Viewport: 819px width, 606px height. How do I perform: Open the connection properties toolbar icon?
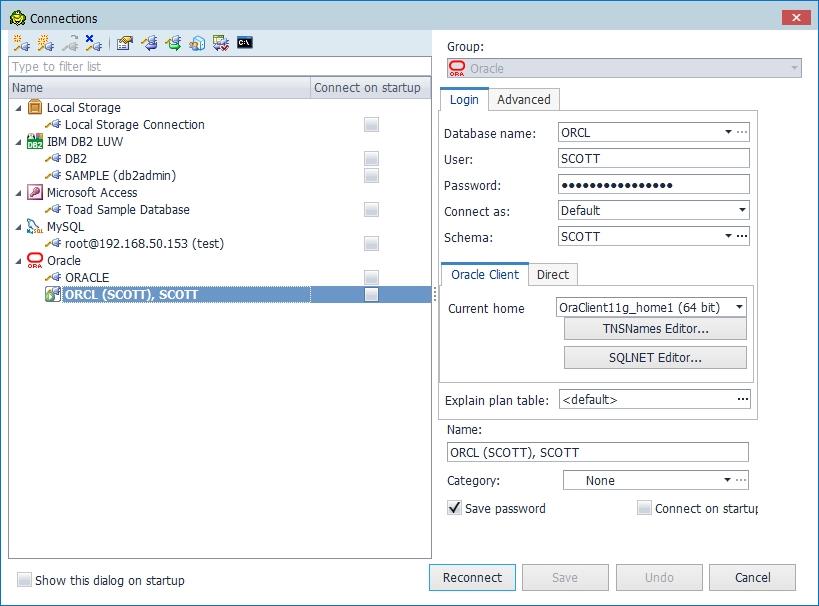pos(124,43)
